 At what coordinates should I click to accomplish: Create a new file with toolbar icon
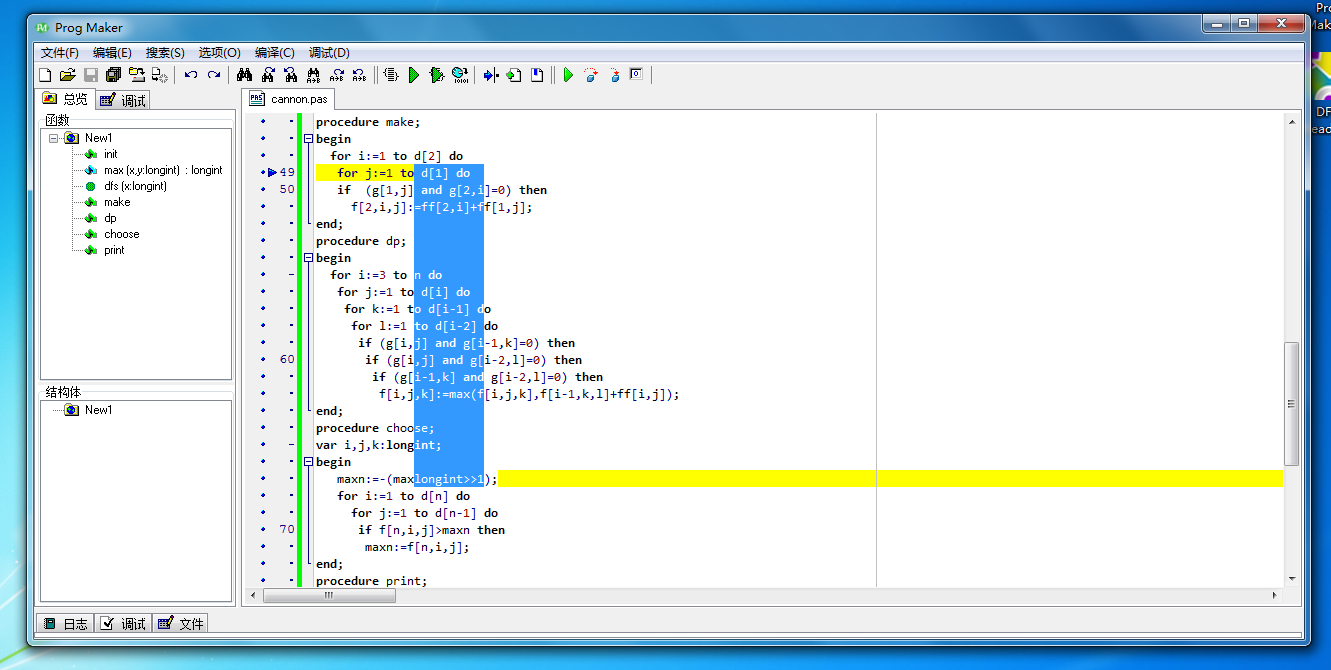(45, 75)
